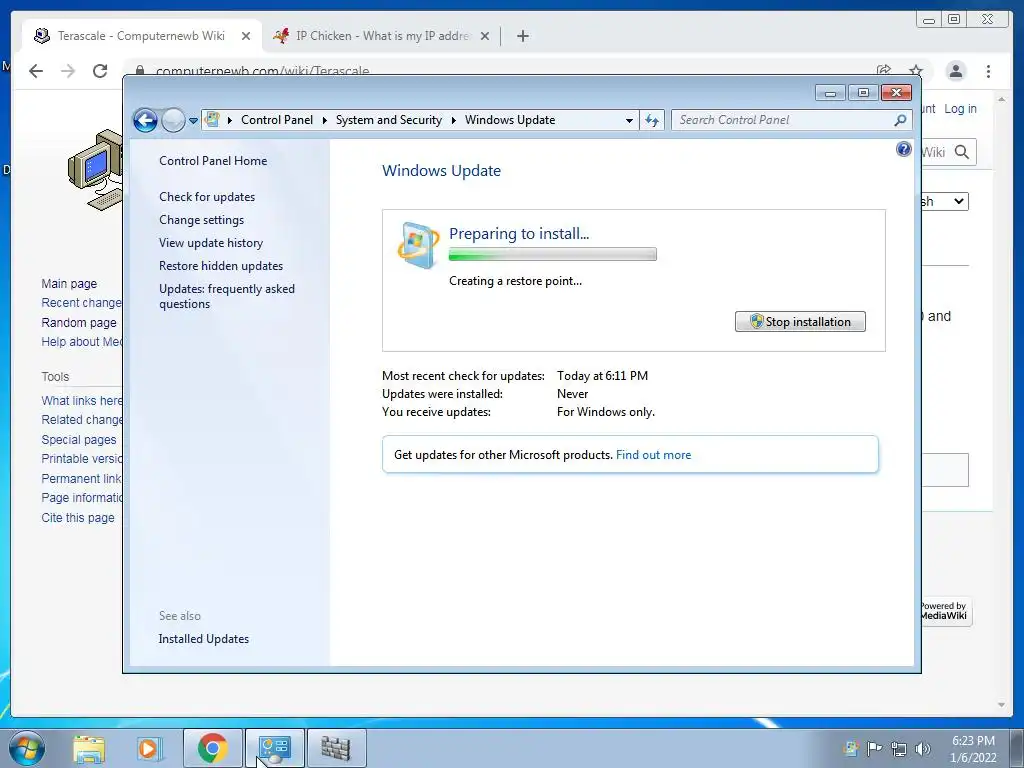Open Windows Media Player from taskbar
The height and width of the screenshot is (768, 1024).
coord(150,748)
